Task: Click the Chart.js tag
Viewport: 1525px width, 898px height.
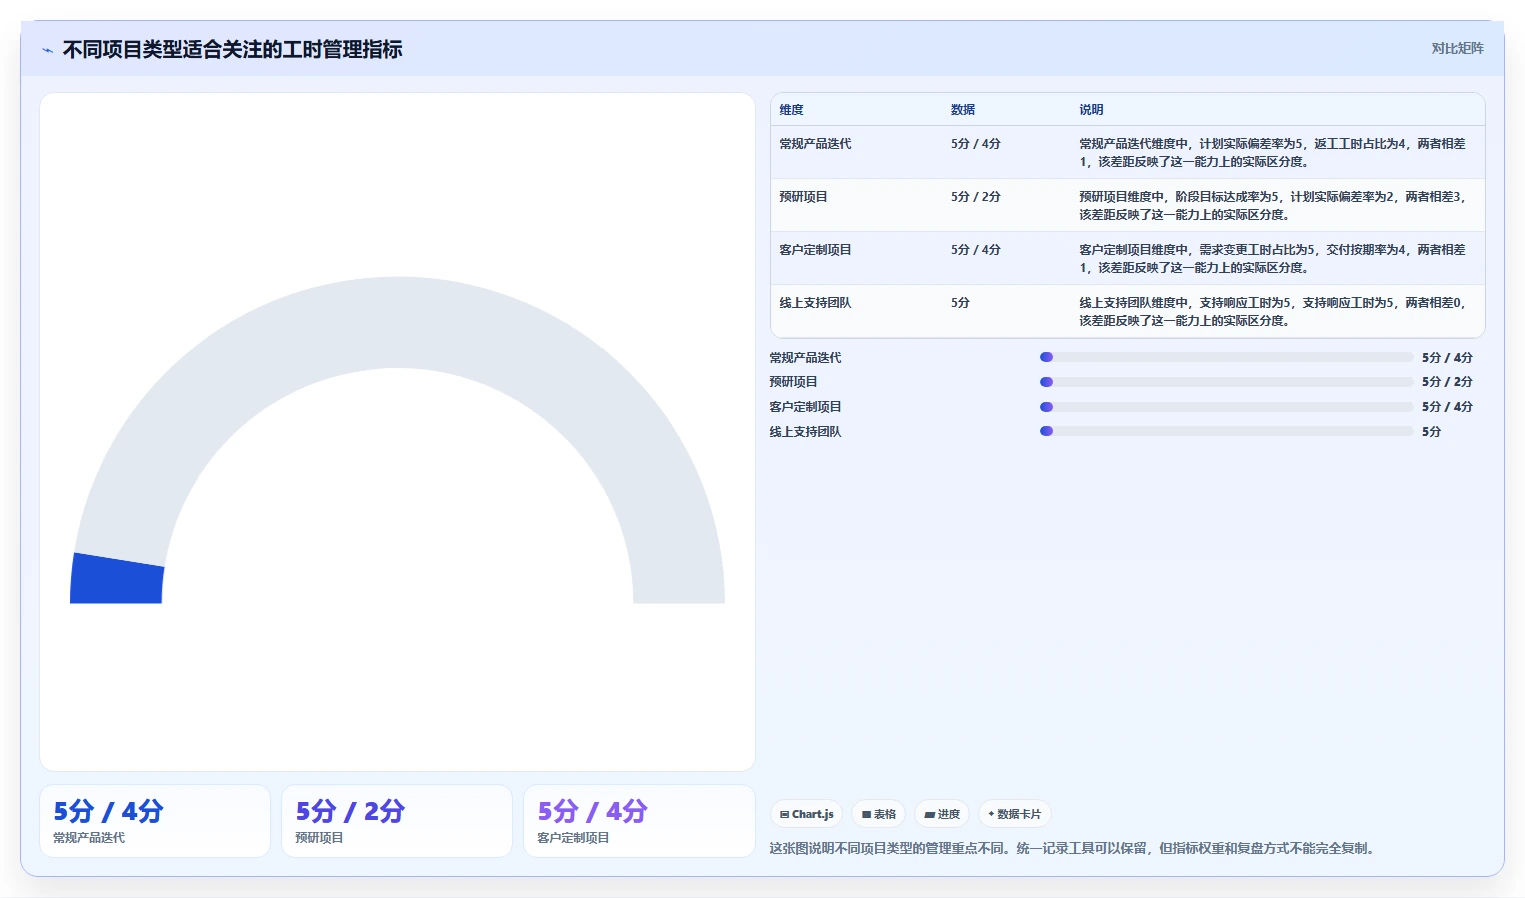Action: (806, 814)
